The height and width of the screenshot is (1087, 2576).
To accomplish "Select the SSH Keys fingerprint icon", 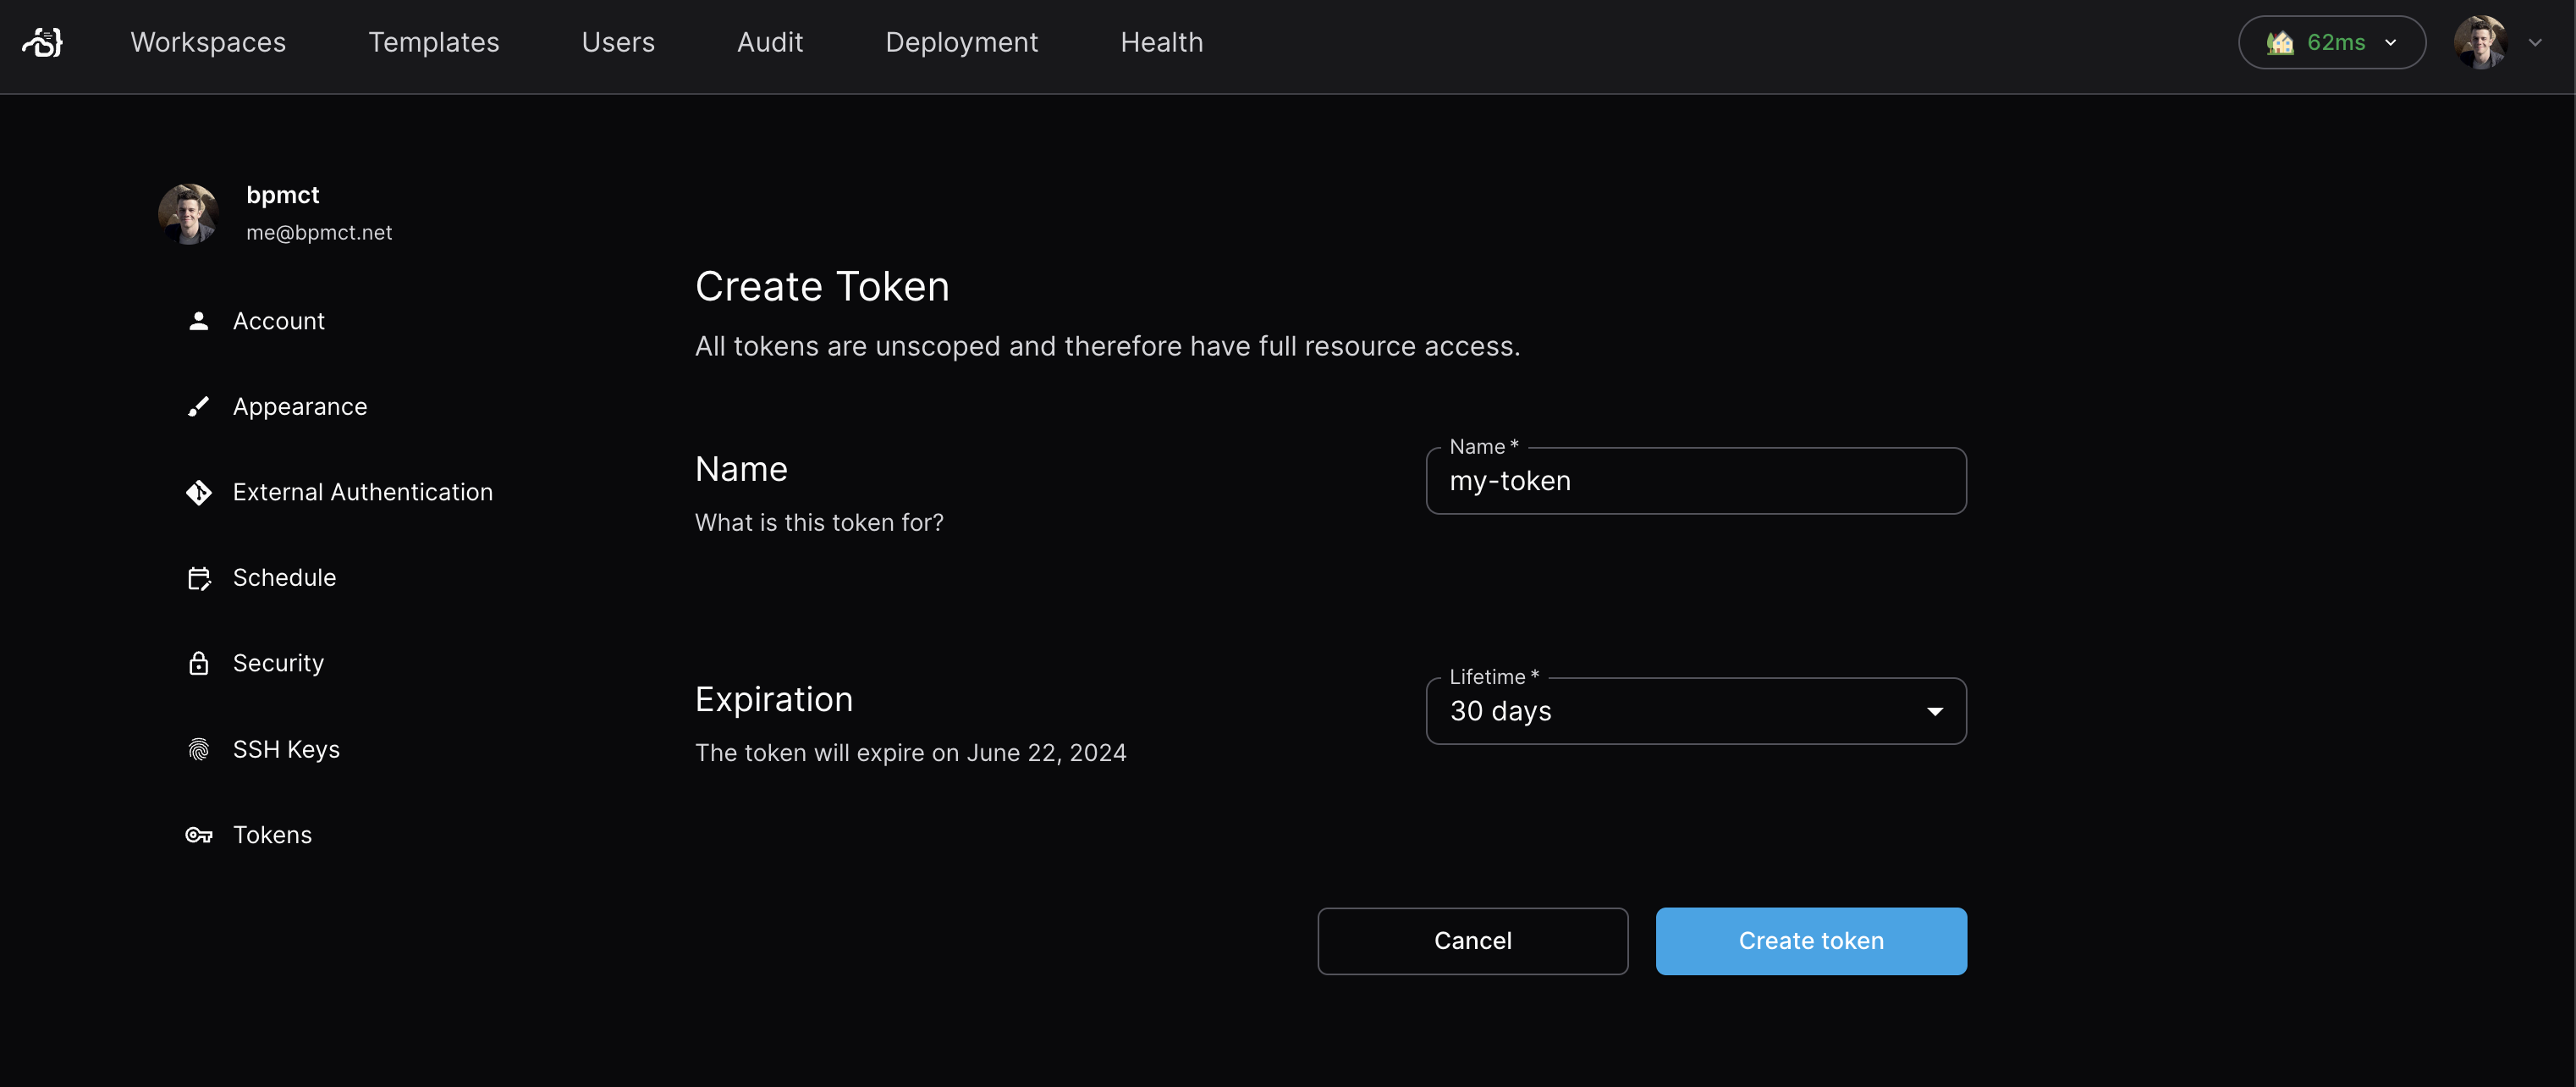I will (x=199, y=748).
